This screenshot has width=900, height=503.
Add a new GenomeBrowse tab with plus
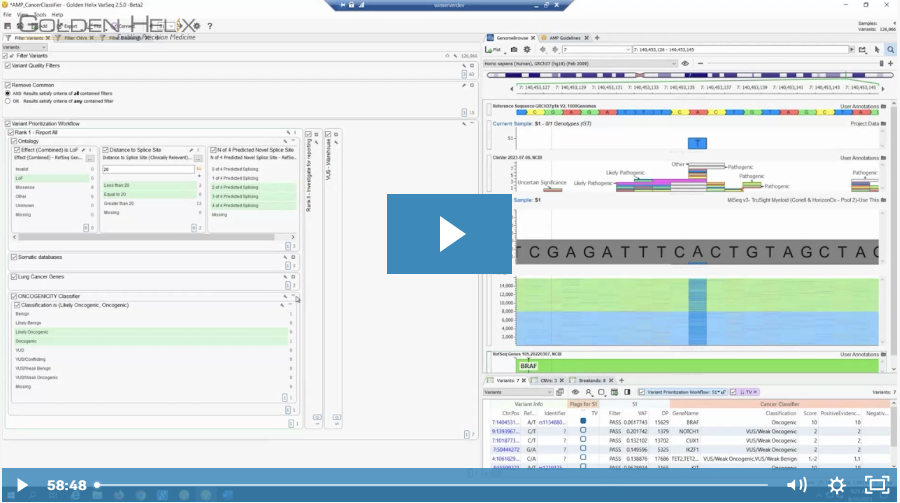pos(597,38)
